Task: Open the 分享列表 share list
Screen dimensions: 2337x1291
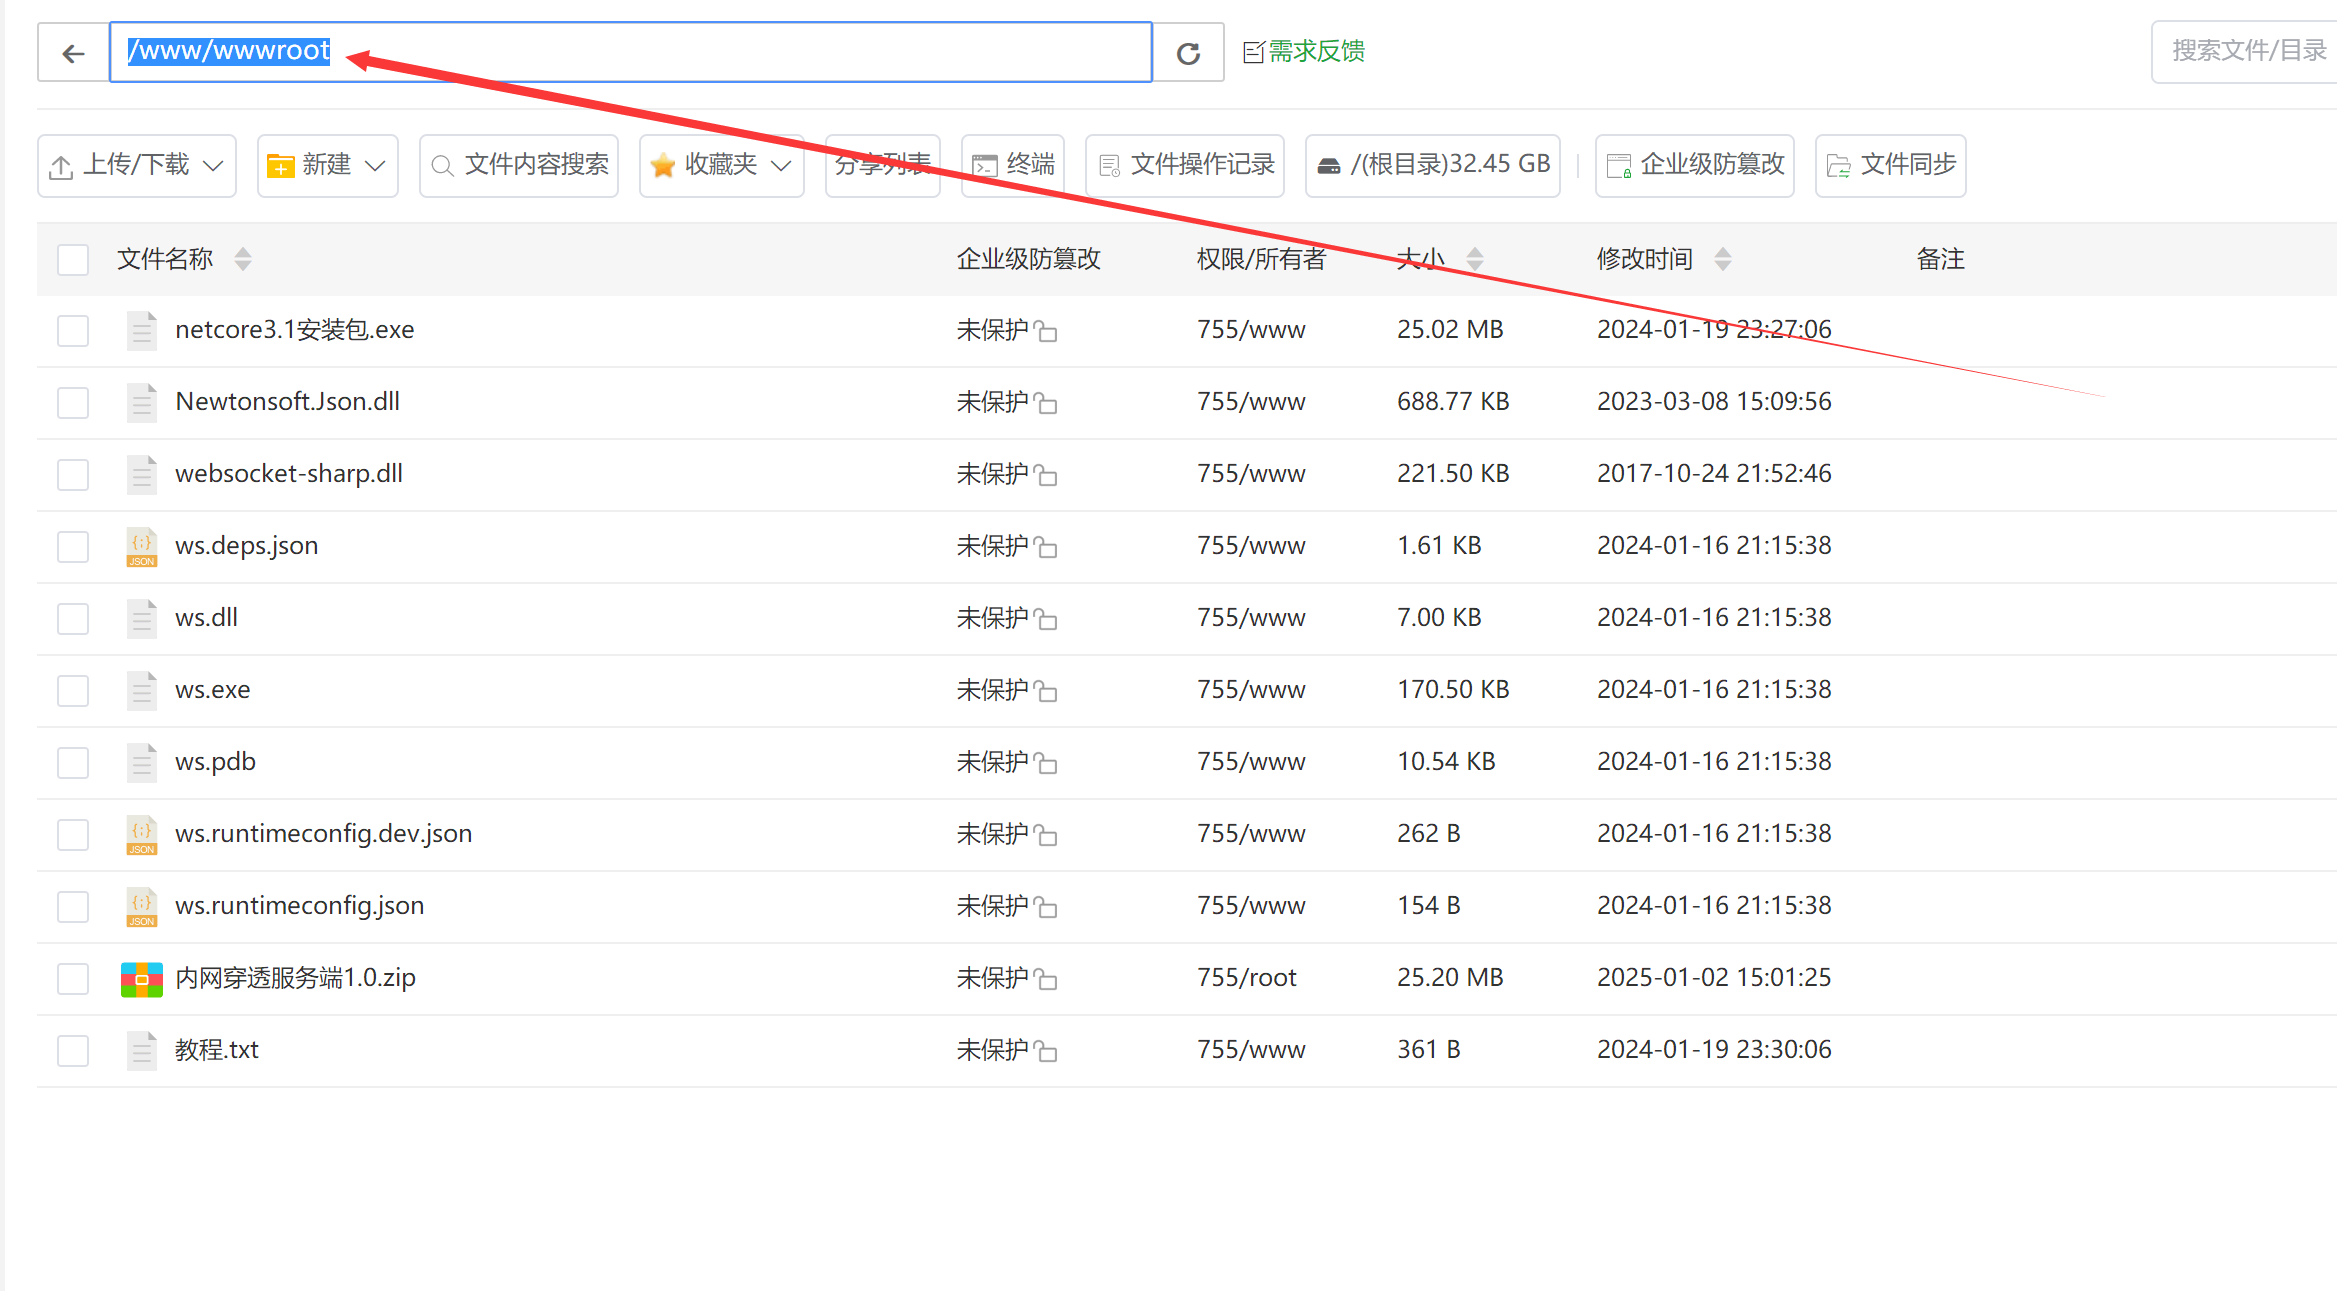Action: click(x=883, y=165)
